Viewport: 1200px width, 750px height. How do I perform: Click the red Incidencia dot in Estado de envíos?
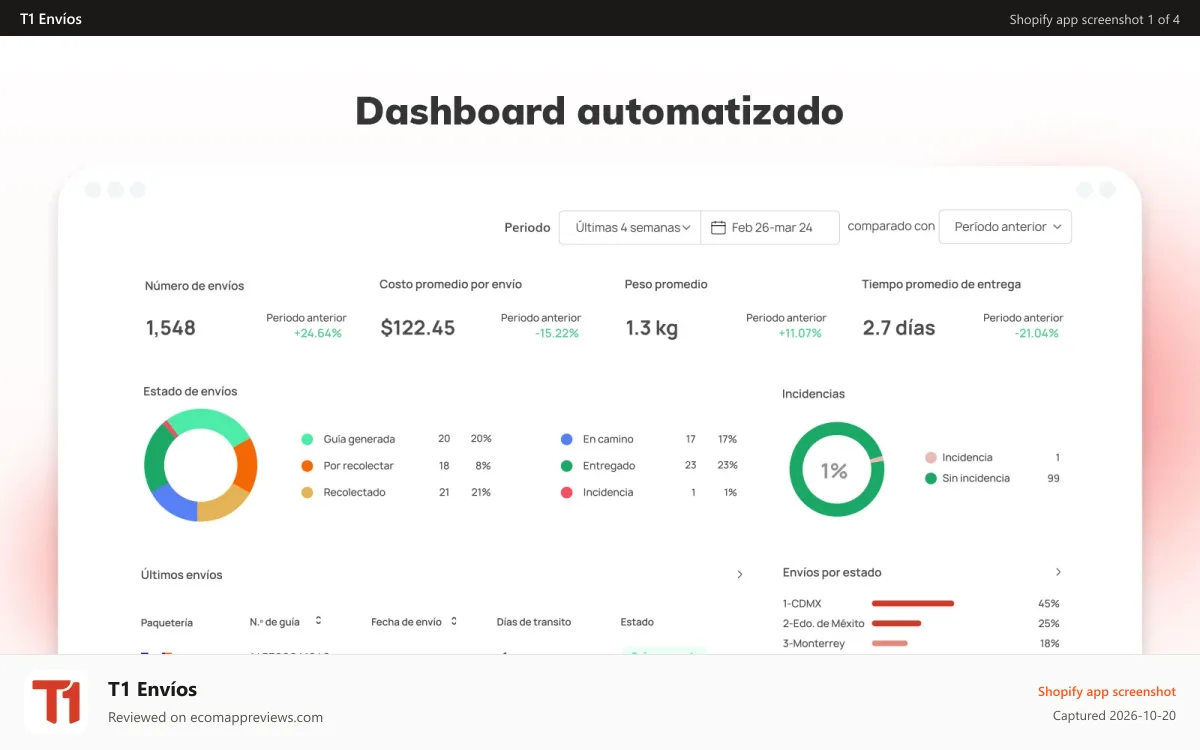click(567, 492)
